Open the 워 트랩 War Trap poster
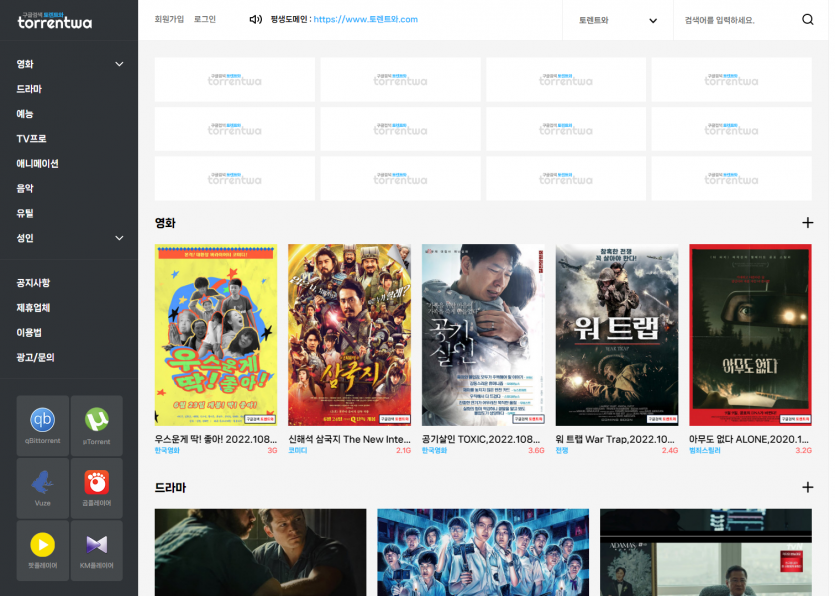Image resolution: width=835 pixels, height=596 pixels. point(617,334)
